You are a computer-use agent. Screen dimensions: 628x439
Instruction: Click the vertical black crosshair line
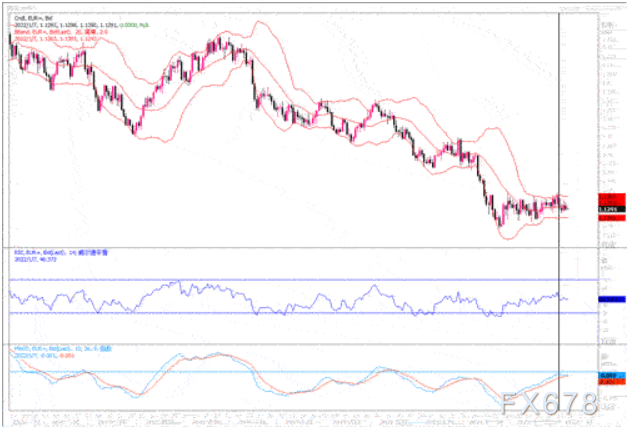pyautogui.click(x=558, y=150)
